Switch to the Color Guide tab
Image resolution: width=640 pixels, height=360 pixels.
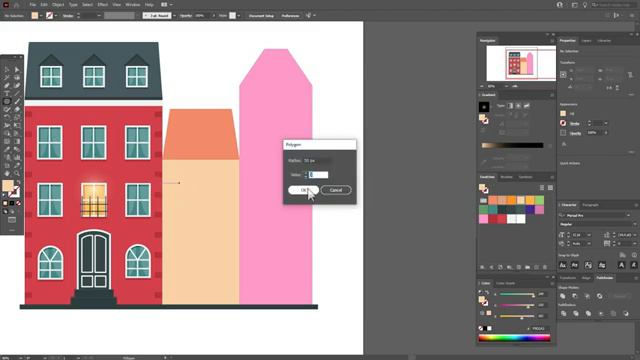pyautogui.click(x=505, y=283)
